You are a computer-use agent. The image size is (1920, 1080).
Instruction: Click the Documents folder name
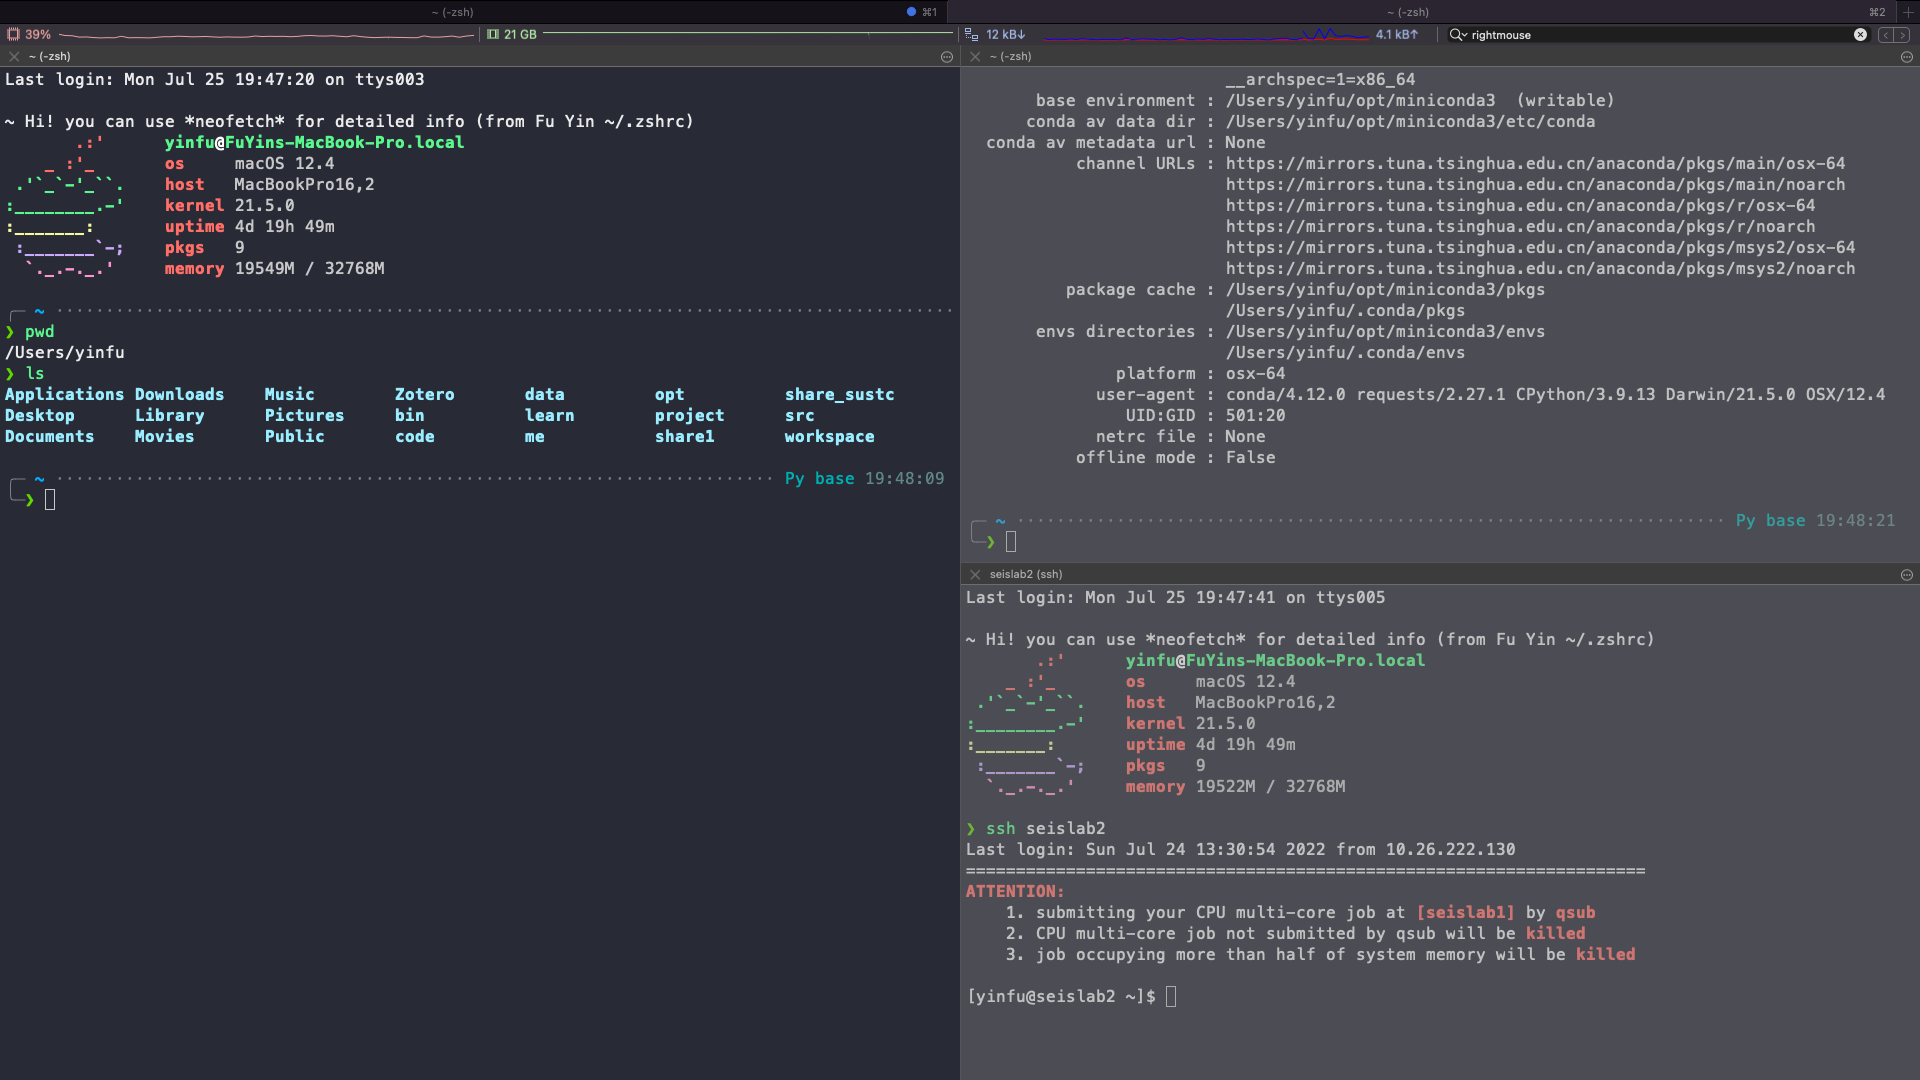(50, 437)
